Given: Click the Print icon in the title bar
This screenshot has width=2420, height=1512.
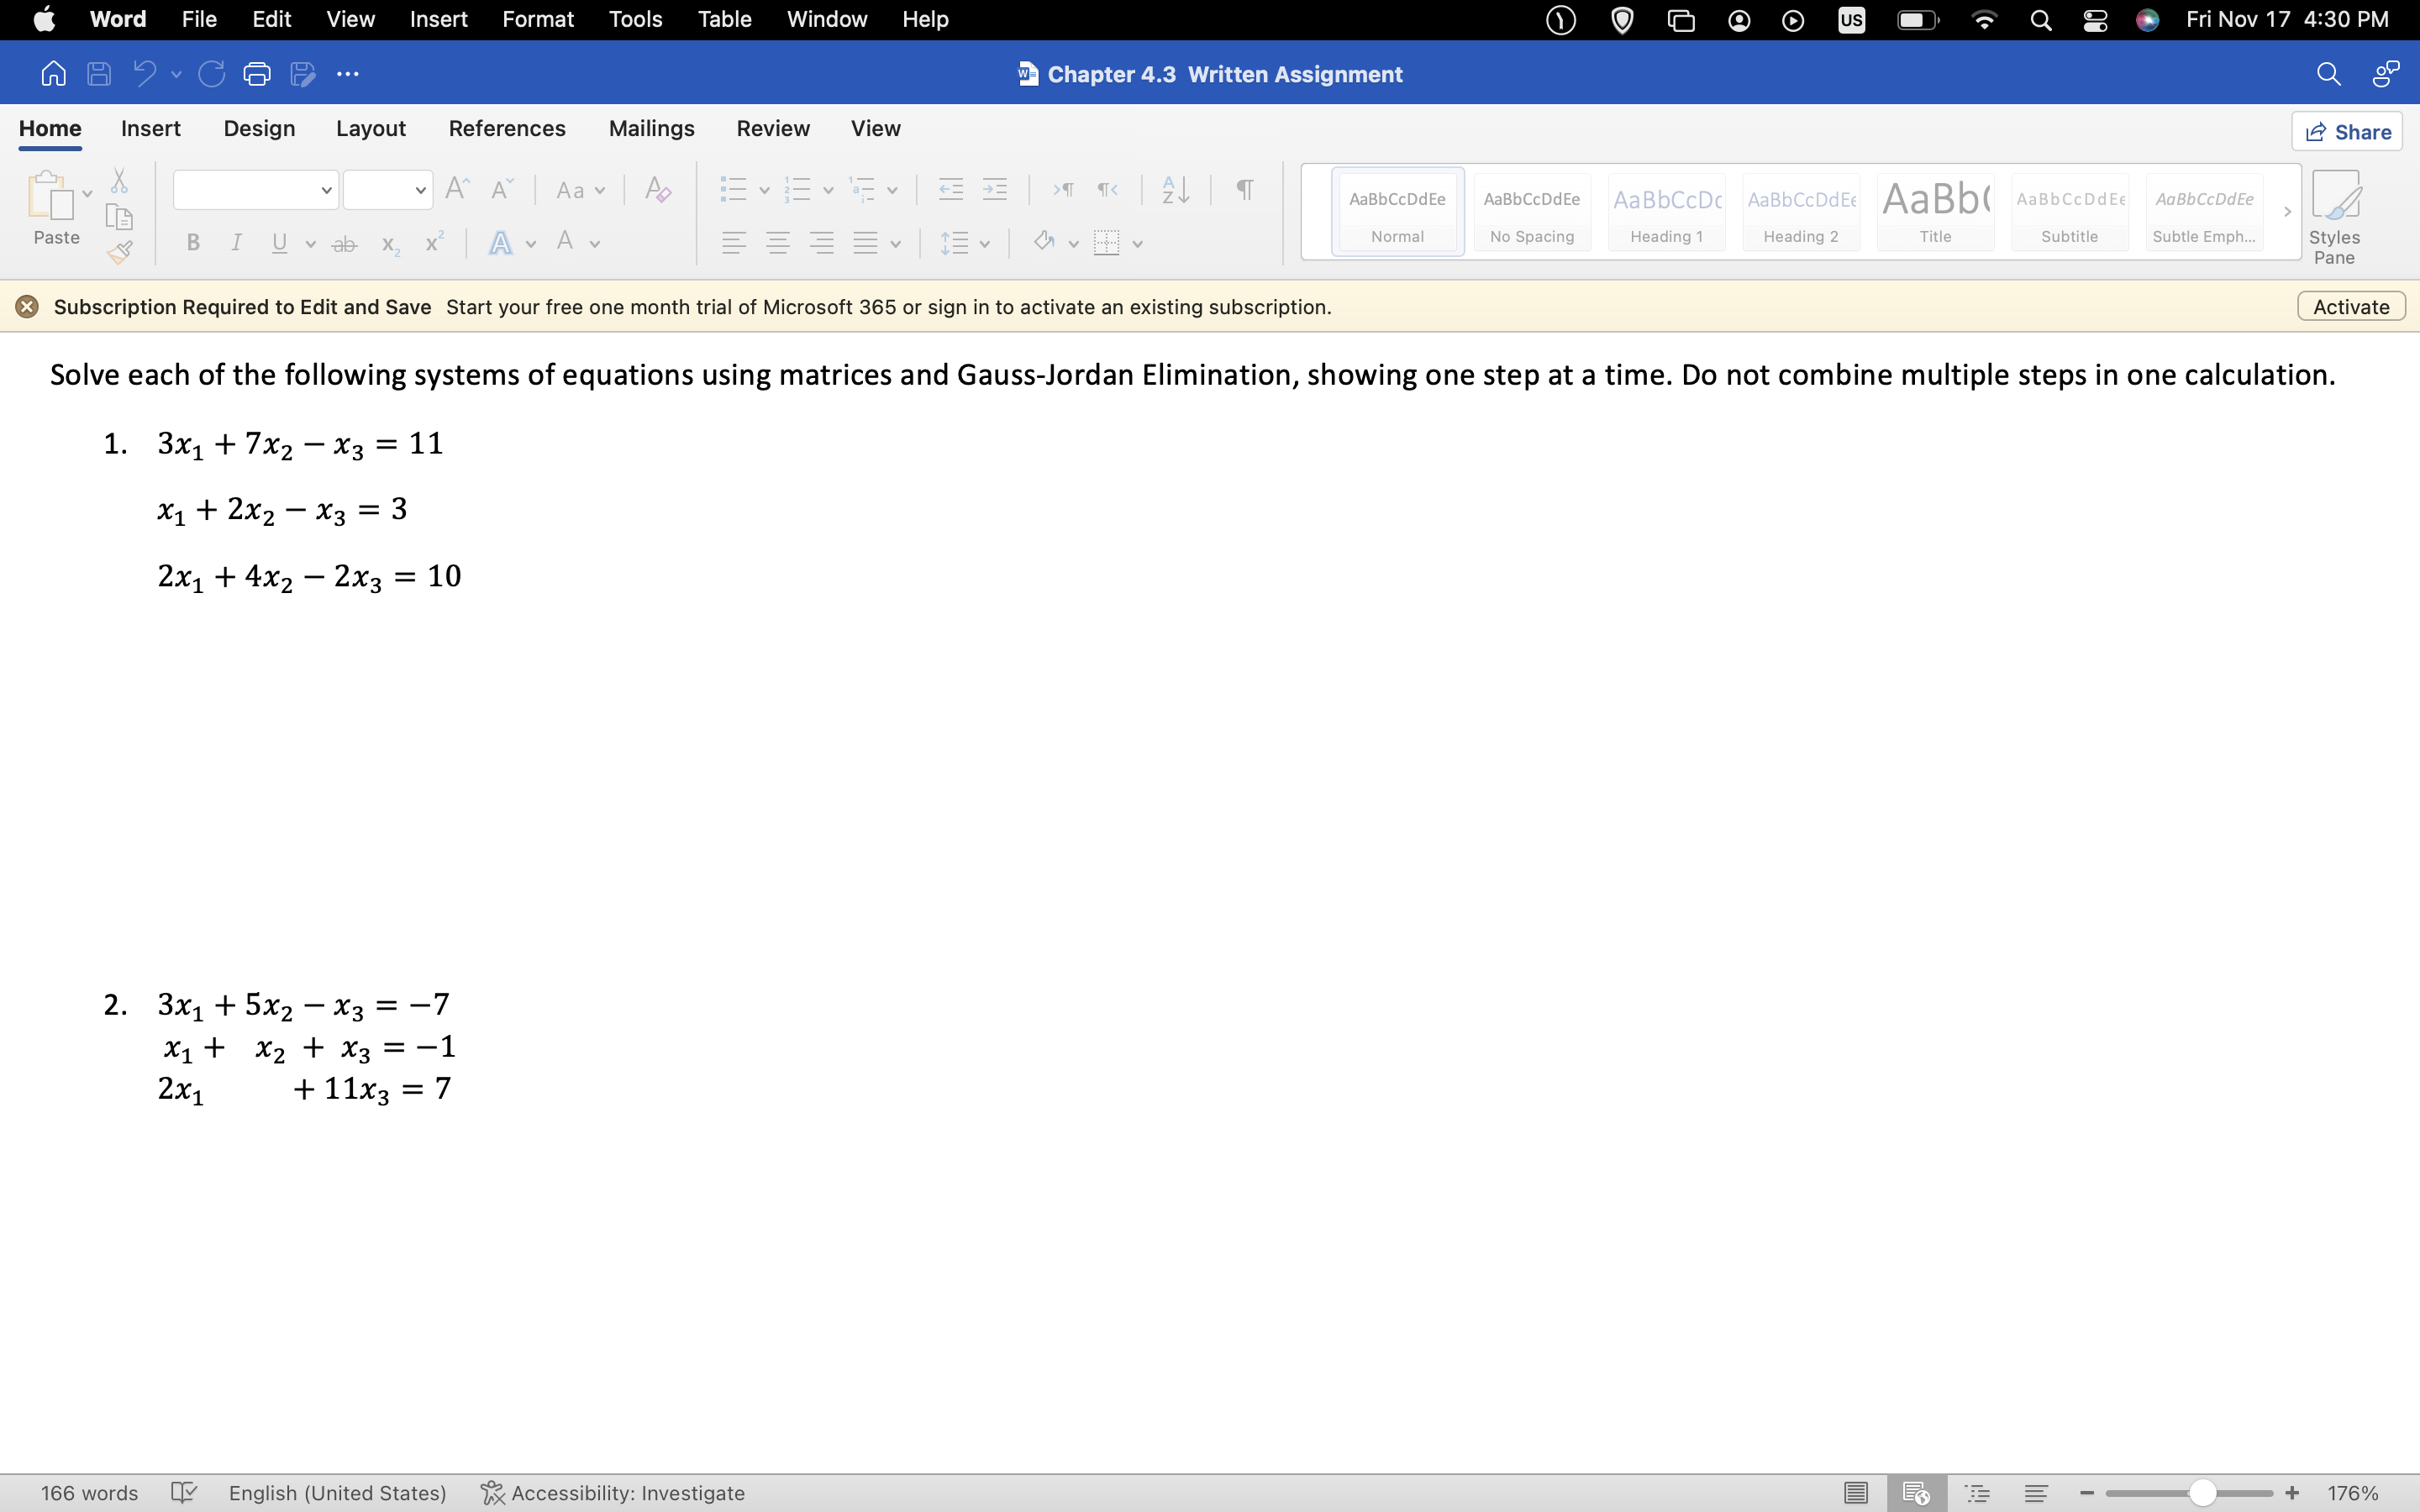Looking at the screenshot, I should tap(257, 73).
